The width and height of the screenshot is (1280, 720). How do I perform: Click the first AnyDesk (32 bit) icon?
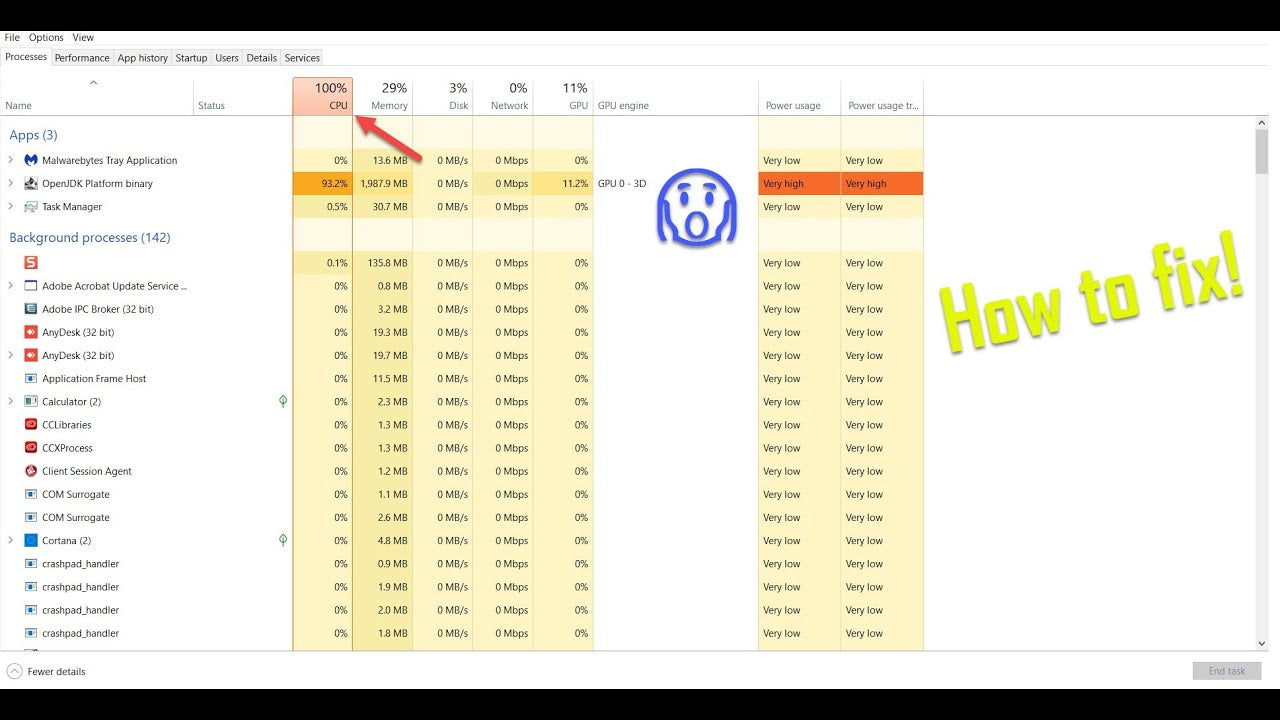tap(30, 332)
